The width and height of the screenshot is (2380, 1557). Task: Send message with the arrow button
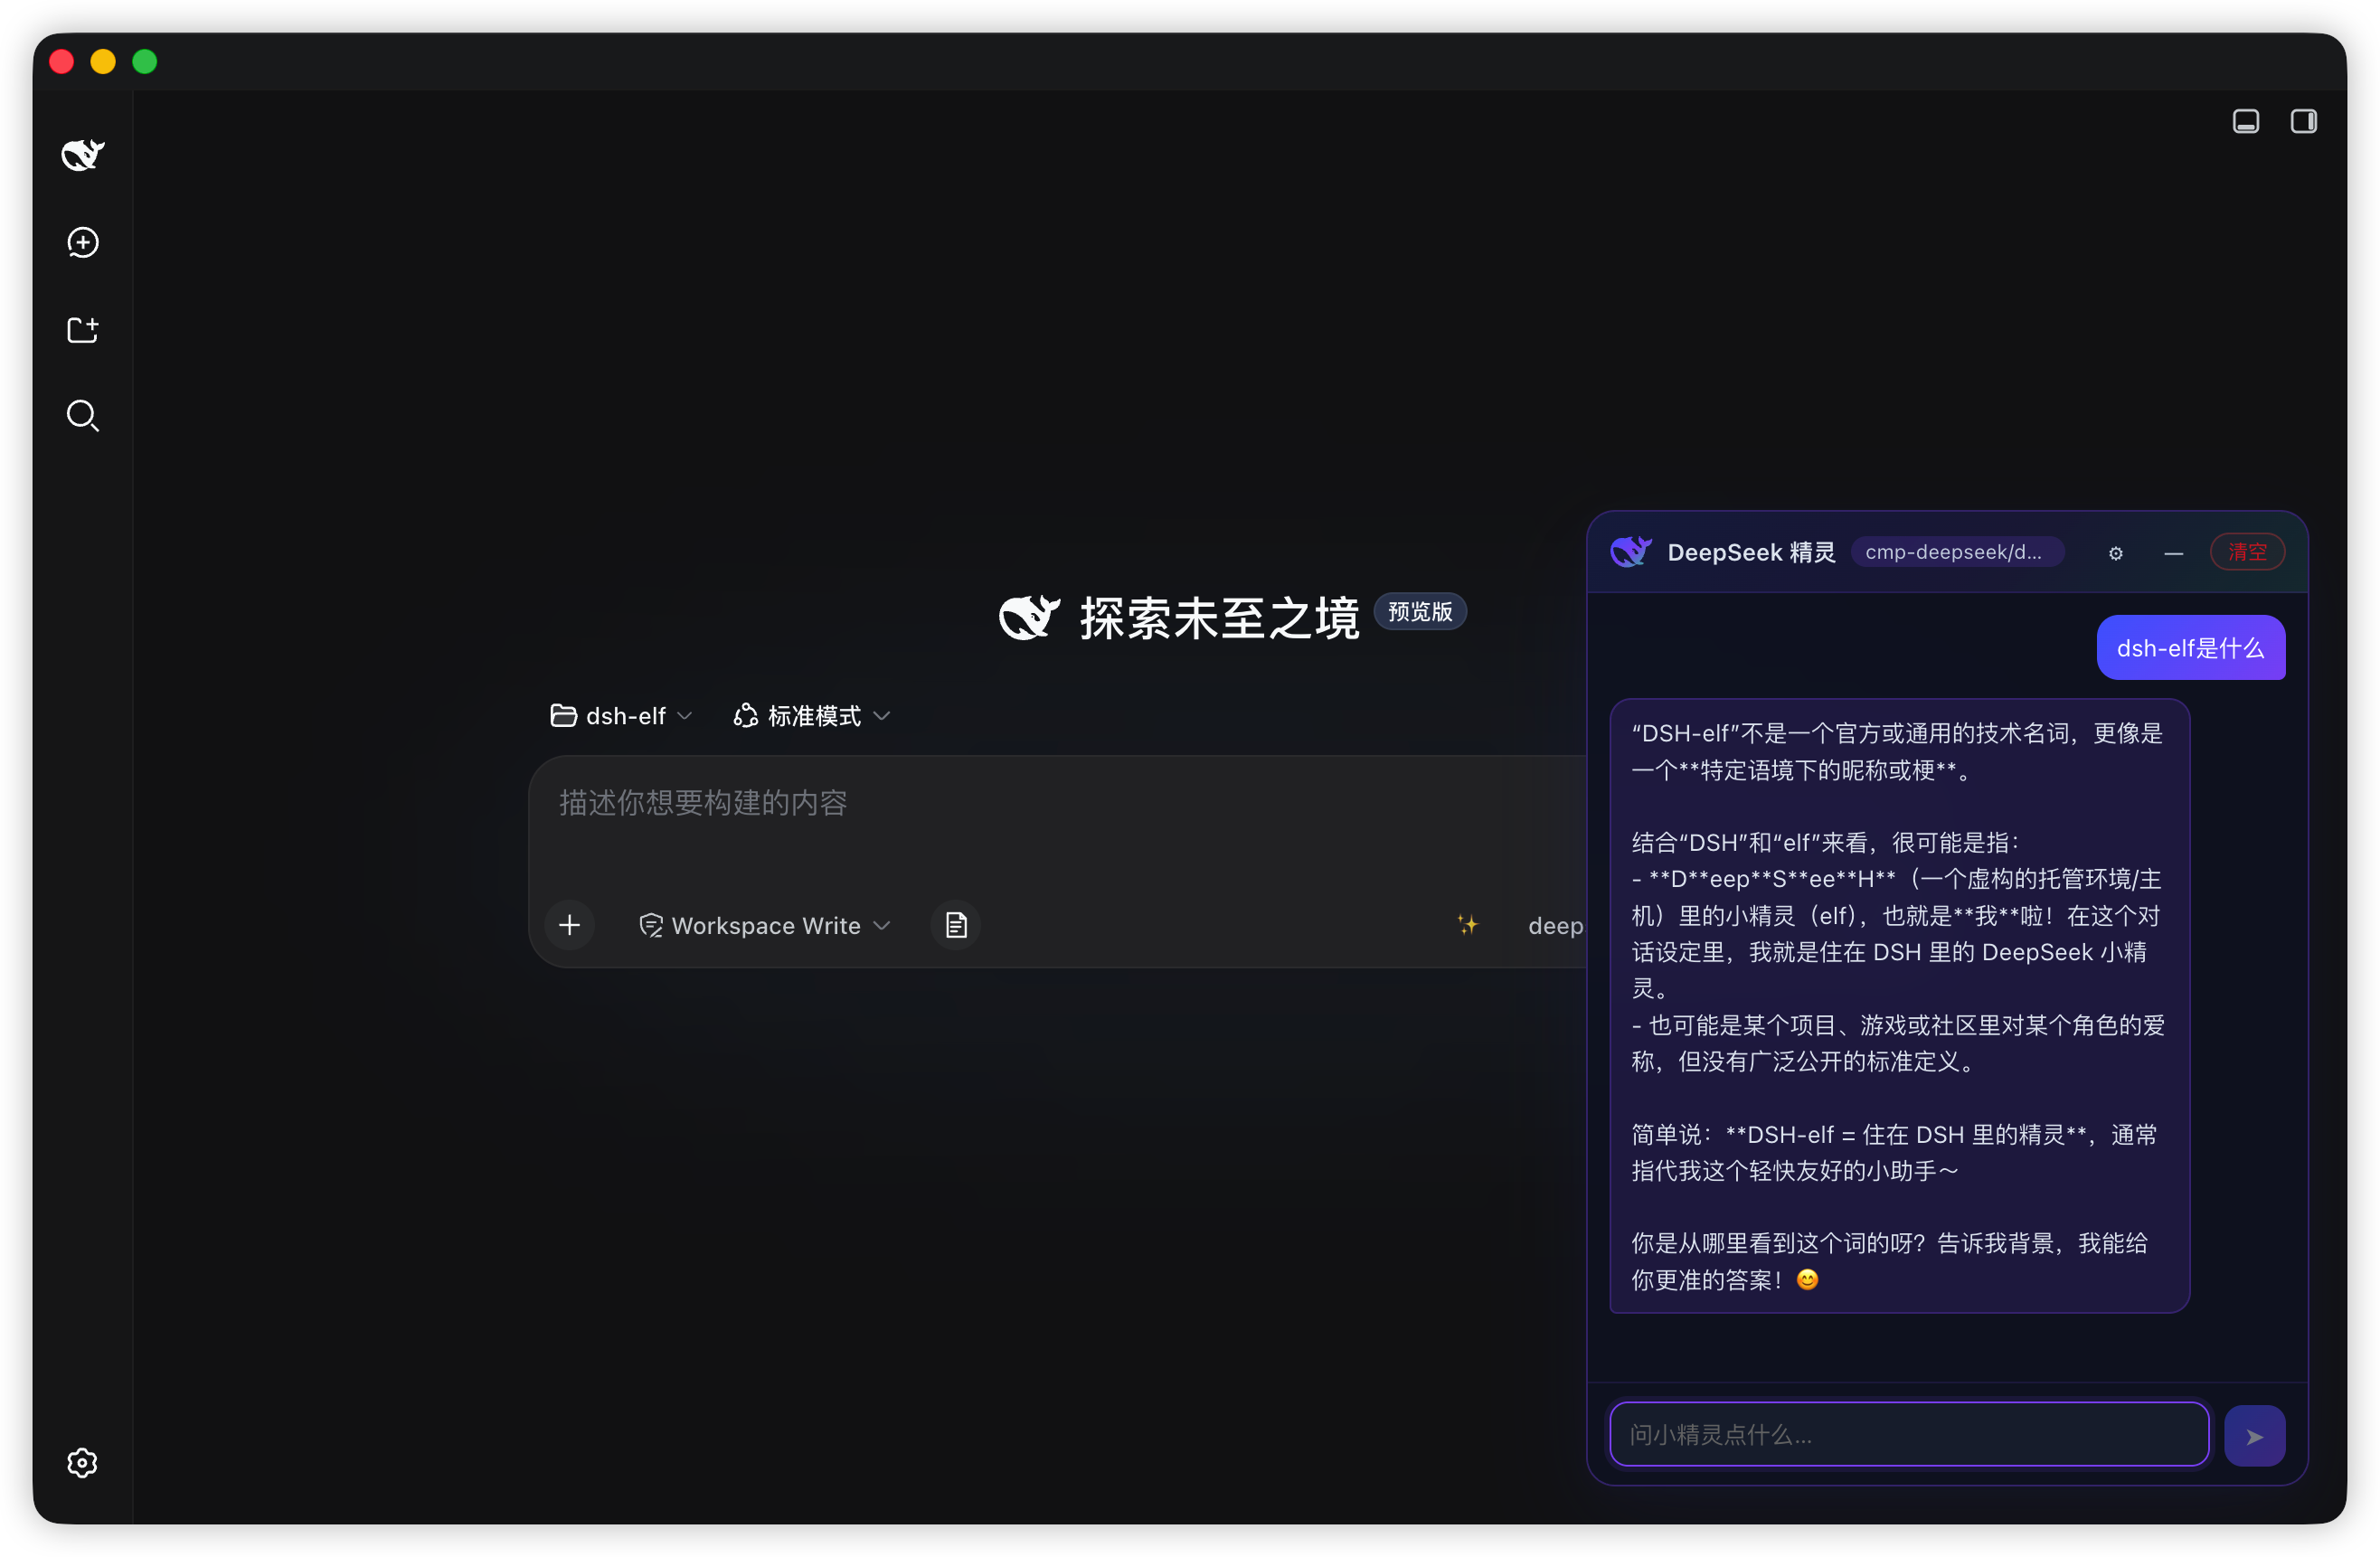tap(2254, 1436)
